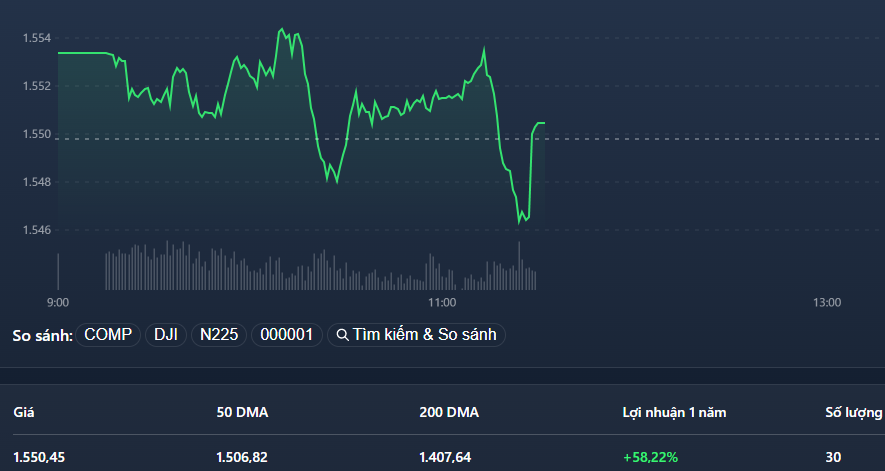Click the 1.546 price axis label
The height and width of the screenshot is (471, 885).
click(x=37, y=230)
